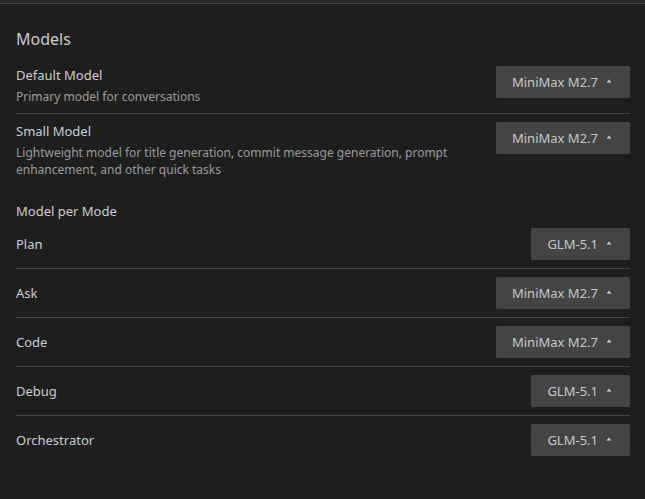Click the Orchestrator mode label
Viewport: 645px width, 499px height.
[55, 440]
